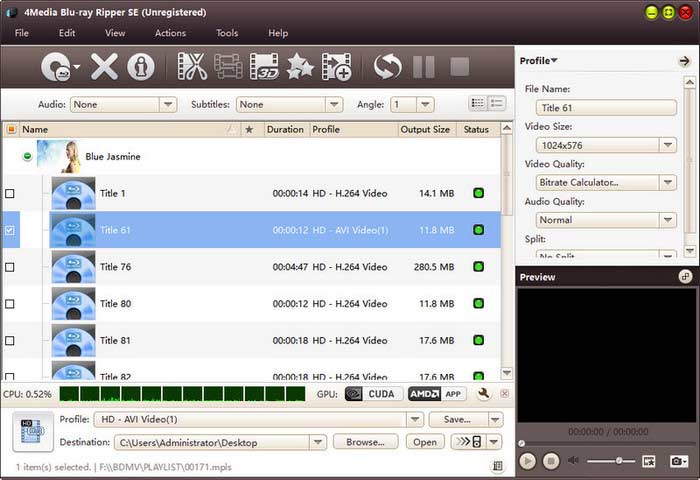Open the wrench settings icon
This screenshot has width=700, height=480.
point(483,393)
